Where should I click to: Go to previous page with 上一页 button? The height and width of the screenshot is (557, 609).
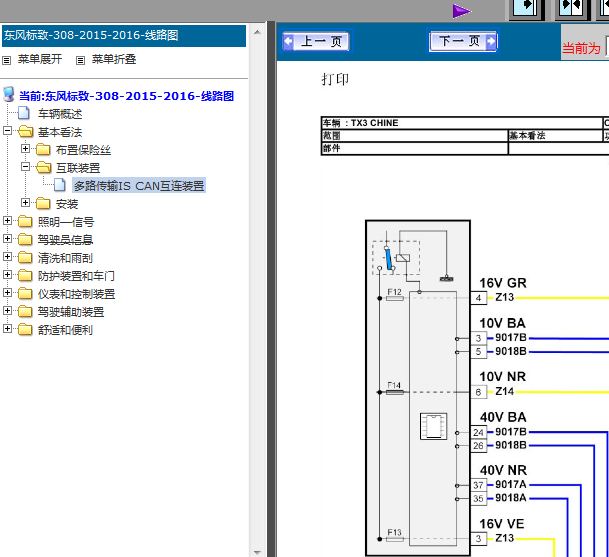316,41
